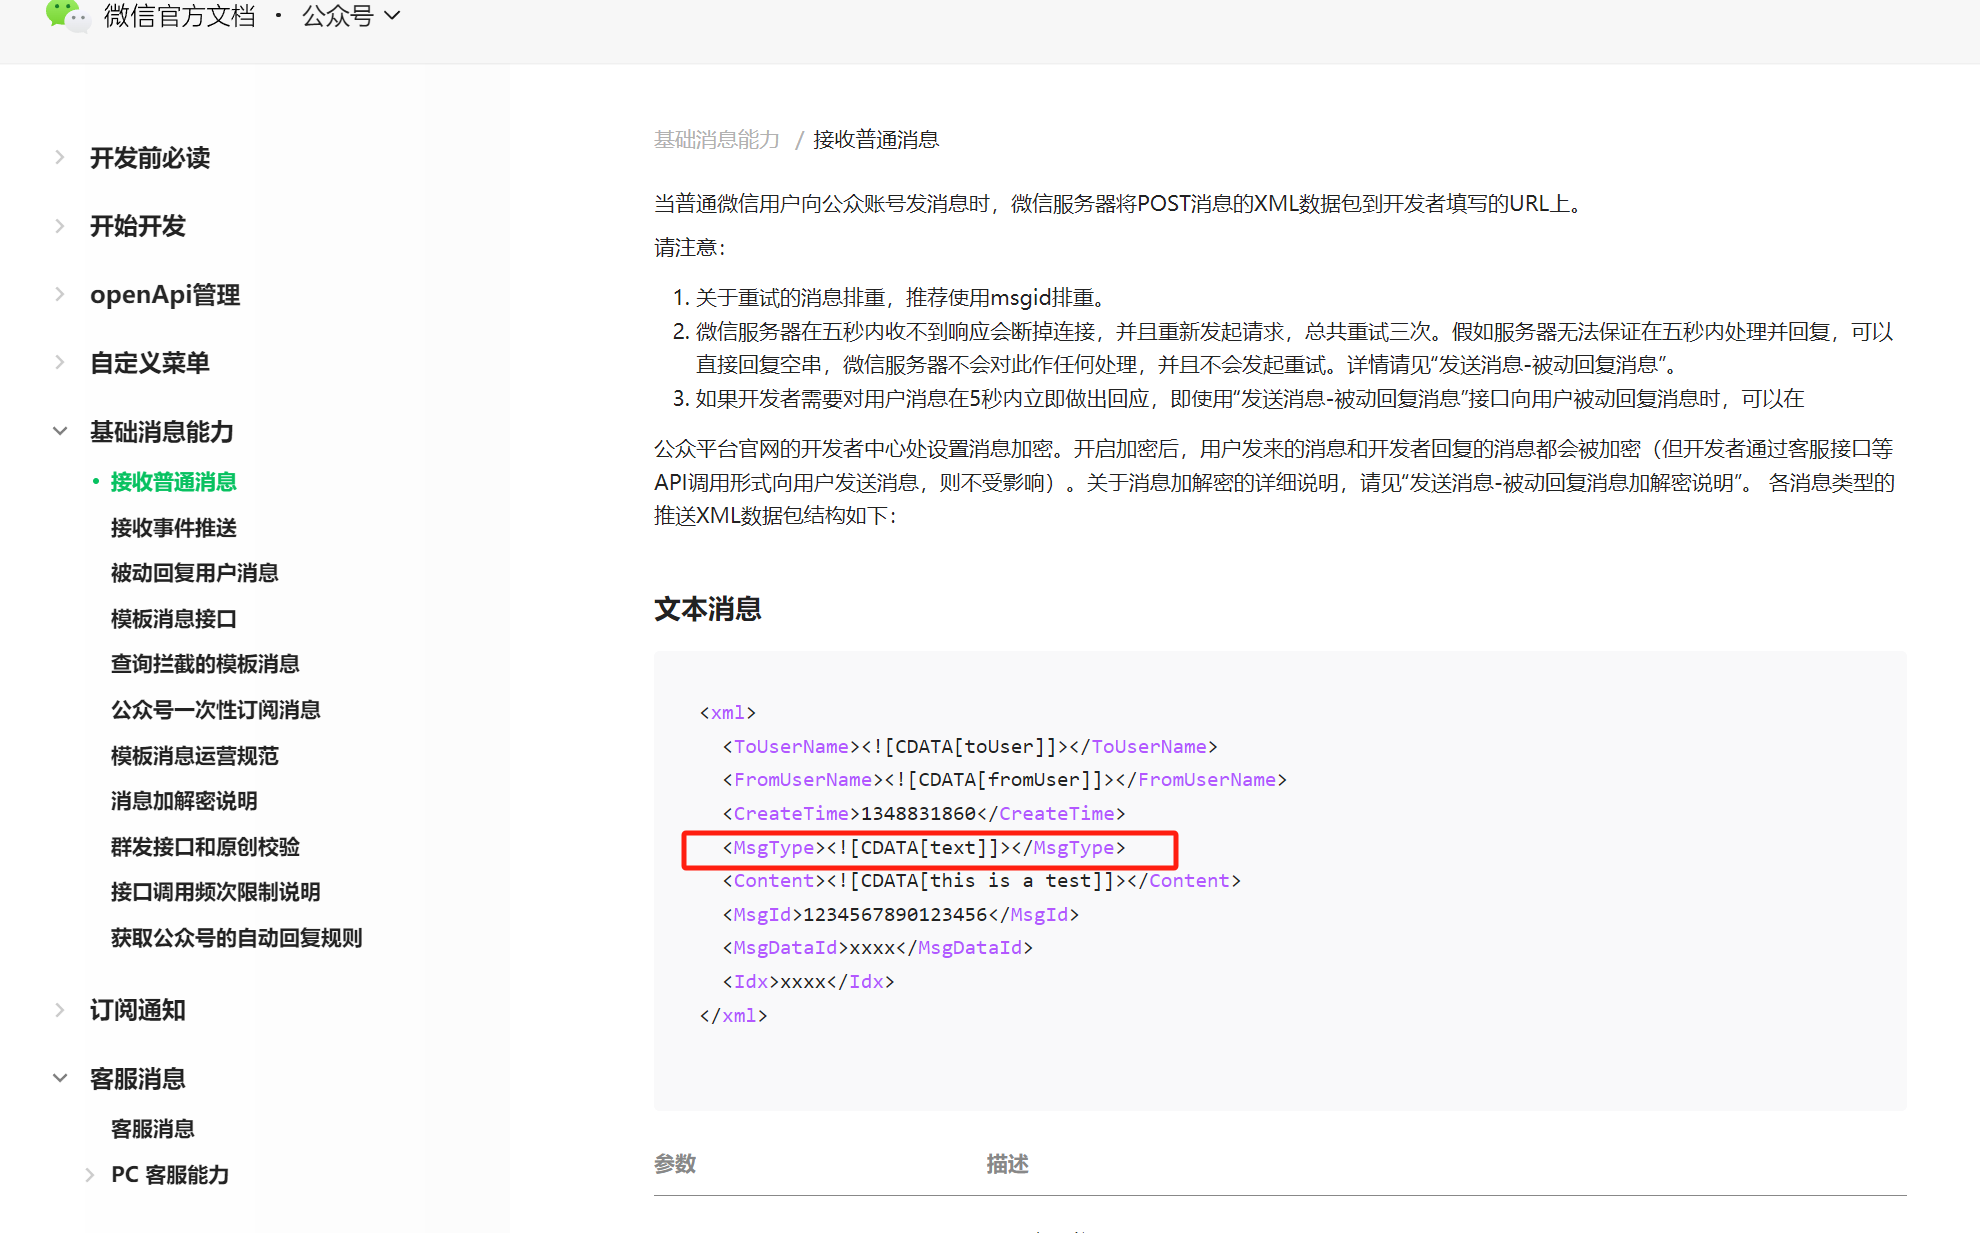Click the MsgDataId code line
This screenshot has width=1980, height=1233.
click(x=877, y=948)
